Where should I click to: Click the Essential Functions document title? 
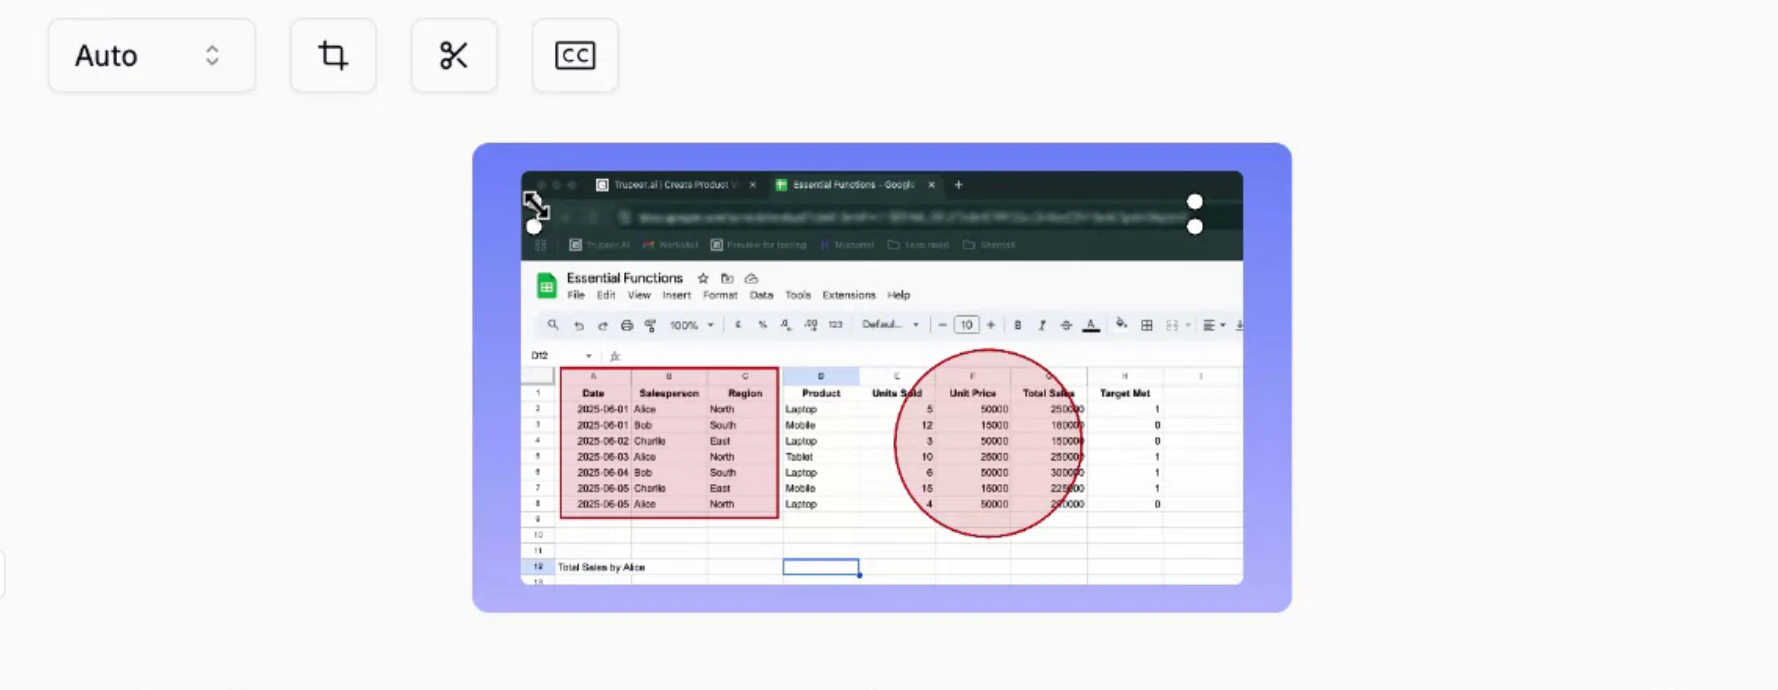pyautogui.click(x=624, y=278)
